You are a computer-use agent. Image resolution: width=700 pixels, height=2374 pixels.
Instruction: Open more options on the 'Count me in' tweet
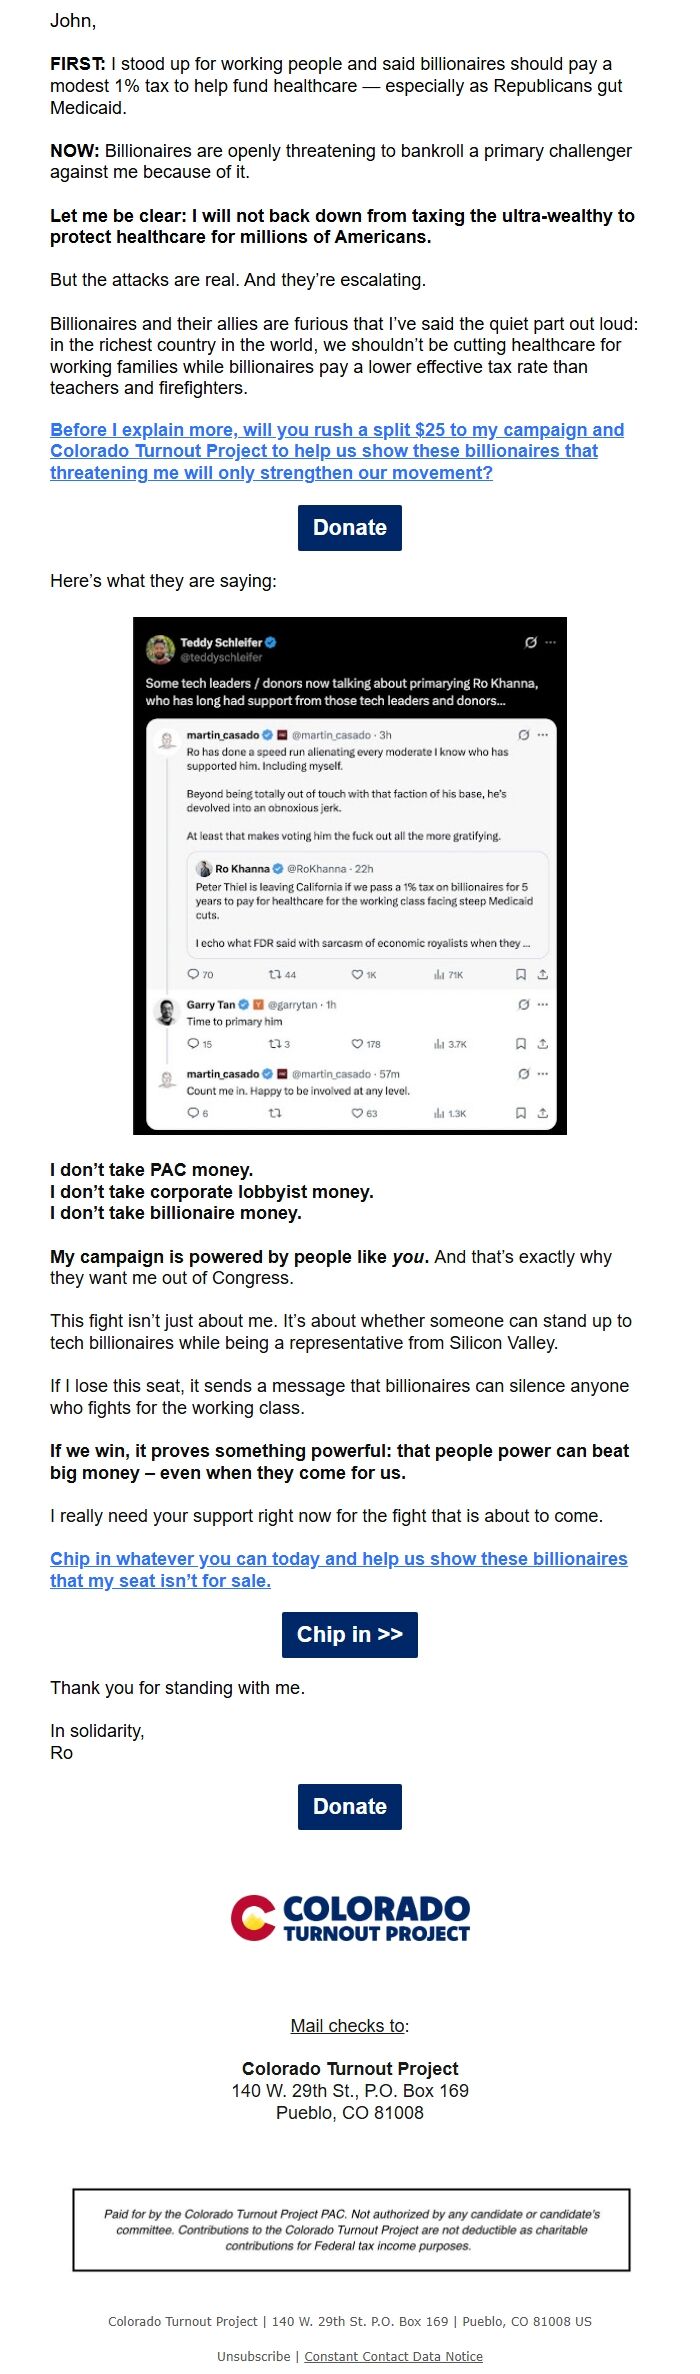543,1072
